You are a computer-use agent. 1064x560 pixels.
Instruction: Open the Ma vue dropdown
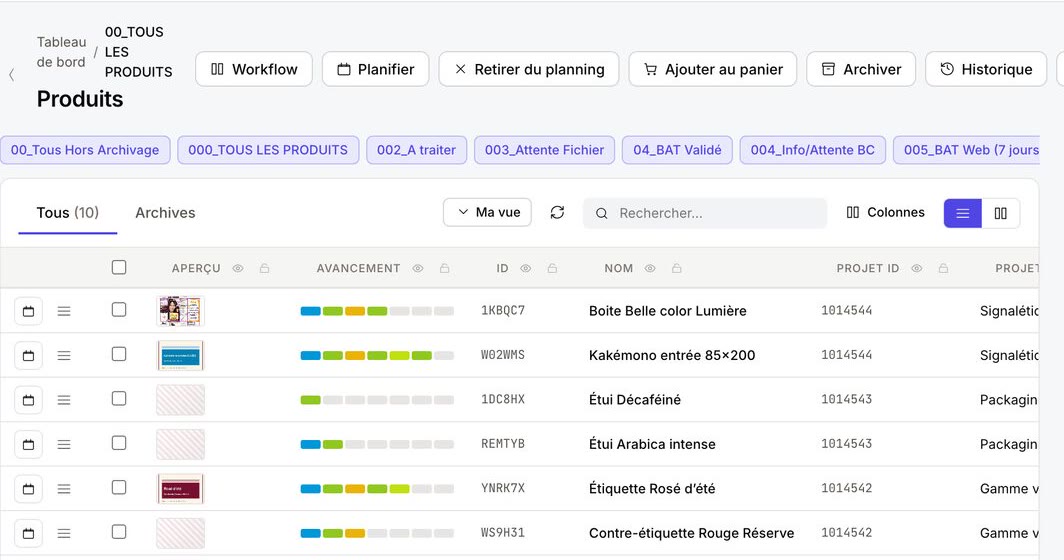pos(487,212)
